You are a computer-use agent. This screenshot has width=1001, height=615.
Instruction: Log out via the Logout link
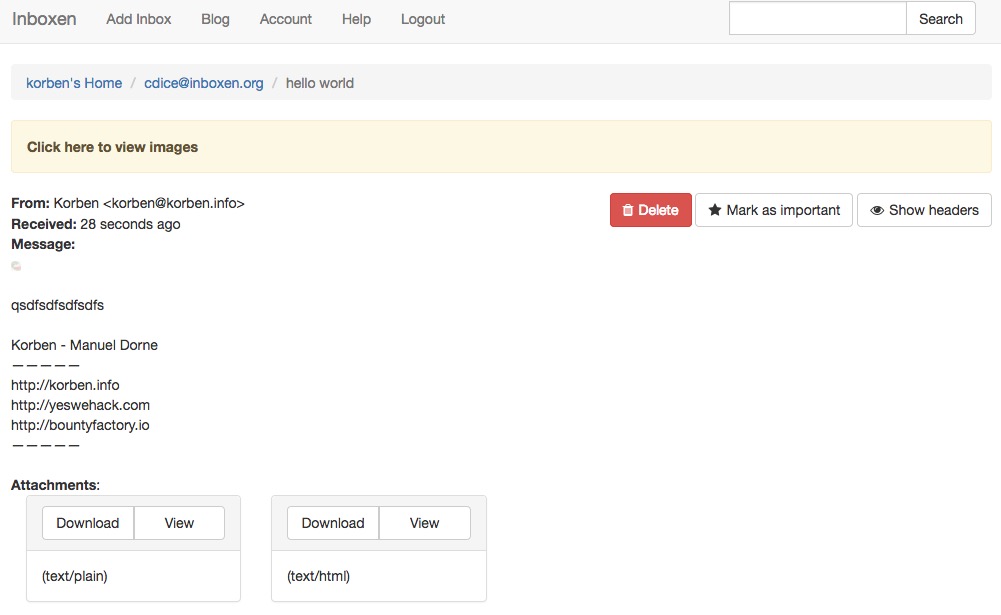pyautogui.click(x=423, y=19)
